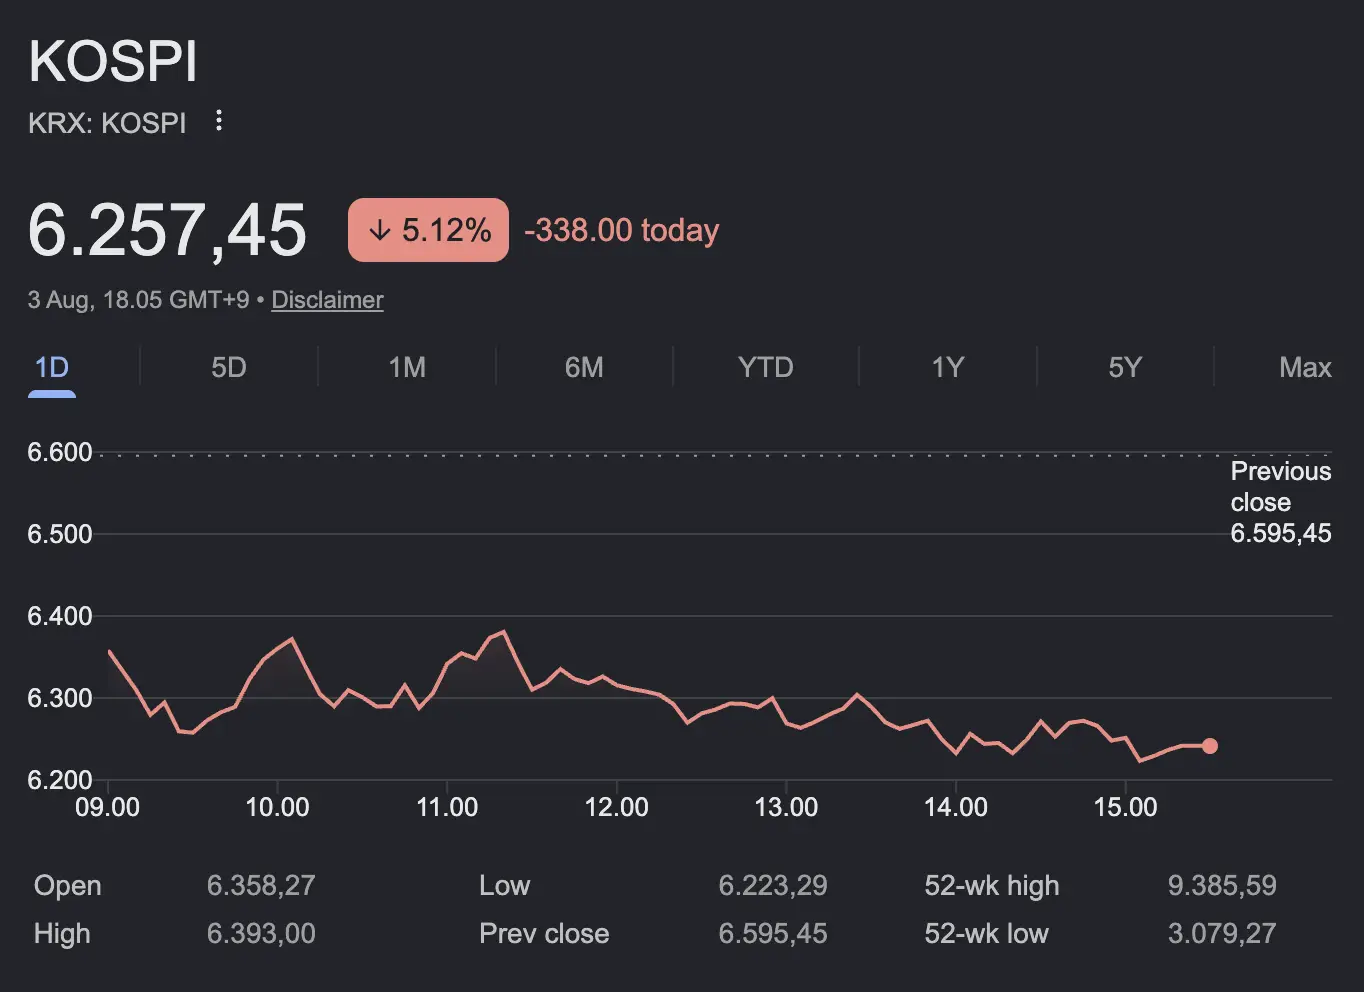Click the 52-wk low label
The height and width of the screenshot is (992, 1364).
pos(987,934)
